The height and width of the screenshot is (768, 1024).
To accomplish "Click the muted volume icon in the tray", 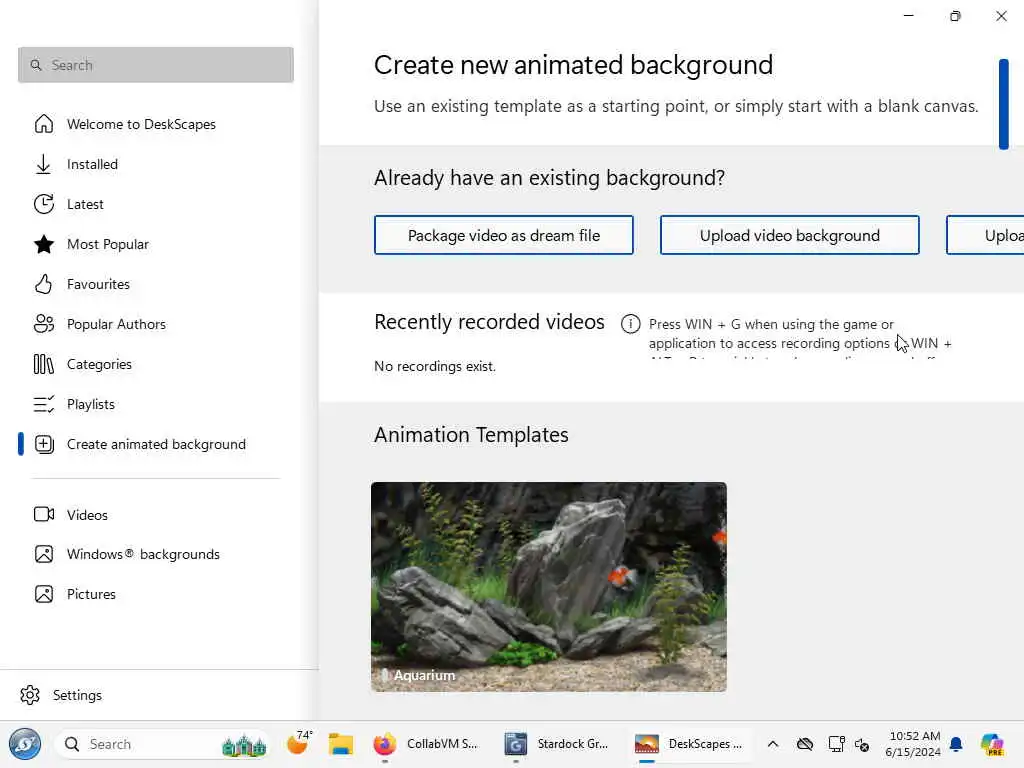I will (862, 744).
